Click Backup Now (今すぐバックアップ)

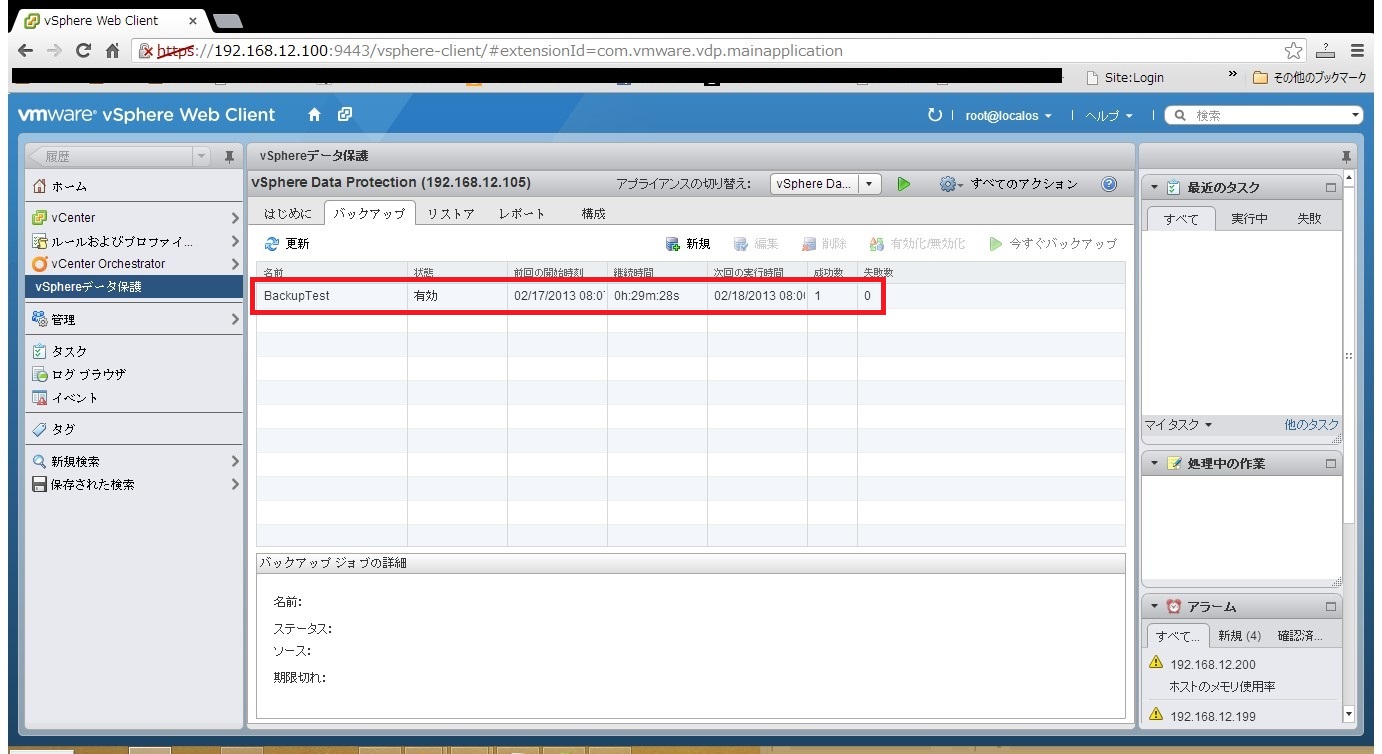coord(1053,244)
